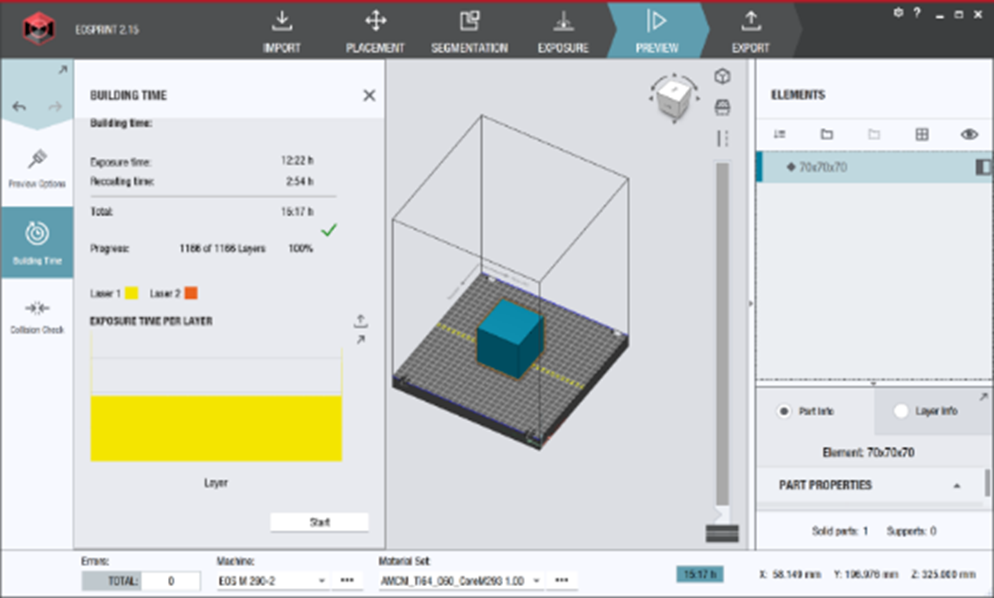Switch to 3D perspective cube view icon
This screenshot has width=994, height=598.
tap(722, 77)
